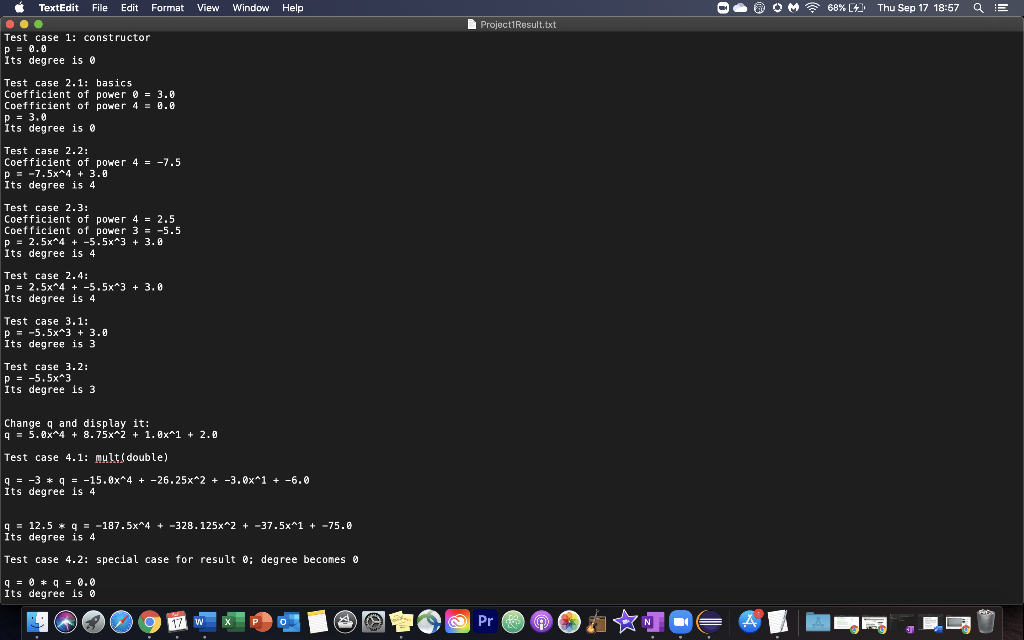Click 'Change q and display it:'
Image resolution: width=1024 pixels, height=640 pixels.
click(77, 423)
